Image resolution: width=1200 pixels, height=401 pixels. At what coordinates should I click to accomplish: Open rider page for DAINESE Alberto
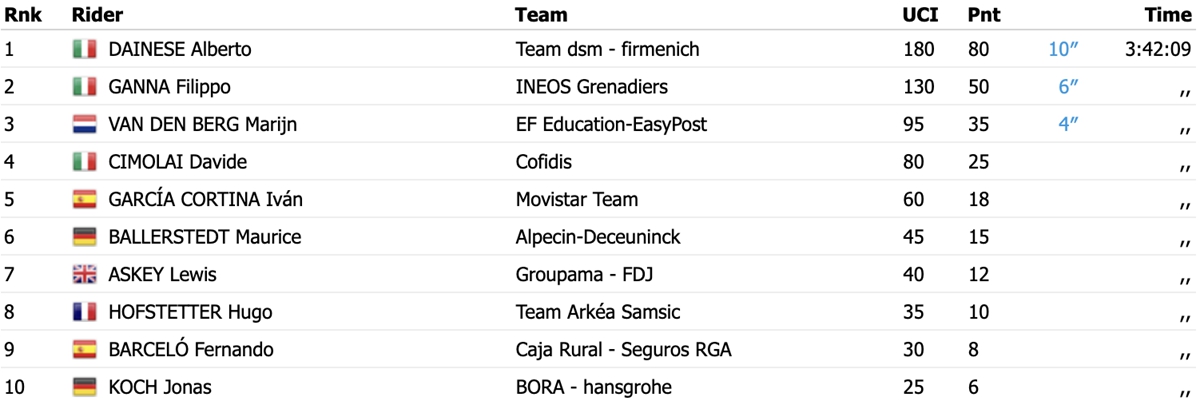[179, 49]
